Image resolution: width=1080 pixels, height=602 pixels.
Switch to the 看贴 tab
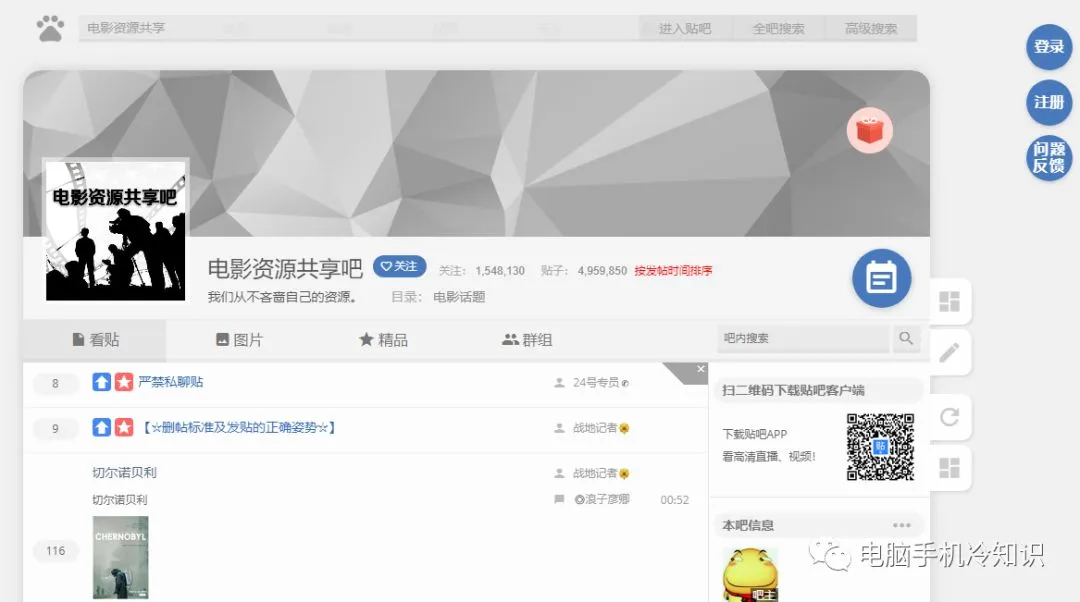(x=95, y=340)
